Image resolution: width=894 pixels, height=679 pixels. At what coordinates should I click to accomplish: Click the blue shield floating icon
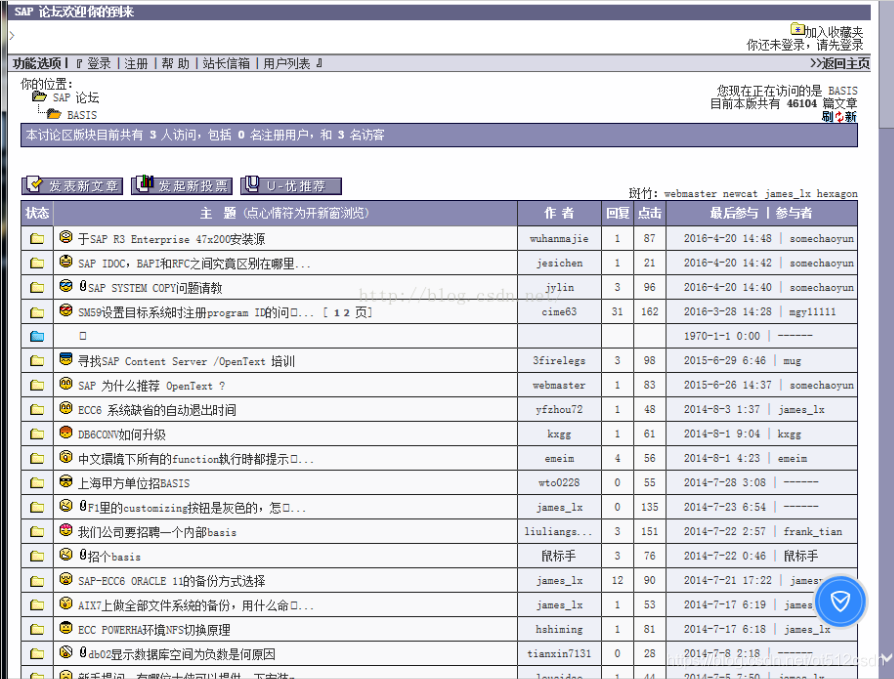840,601
